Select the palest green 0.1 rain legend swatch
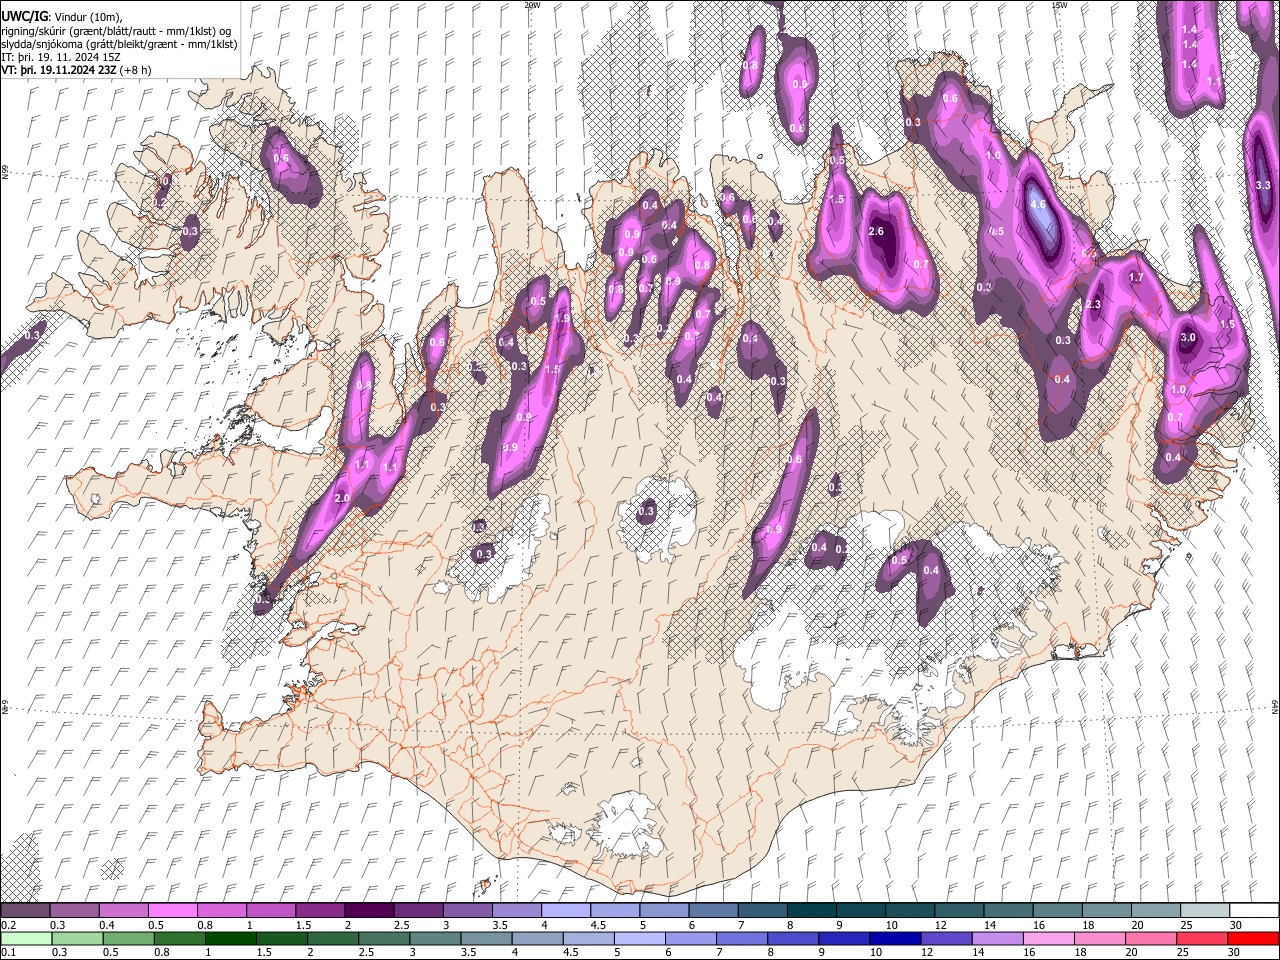The width and height of the screenshot is (1280, 960). tap(27, 939)
